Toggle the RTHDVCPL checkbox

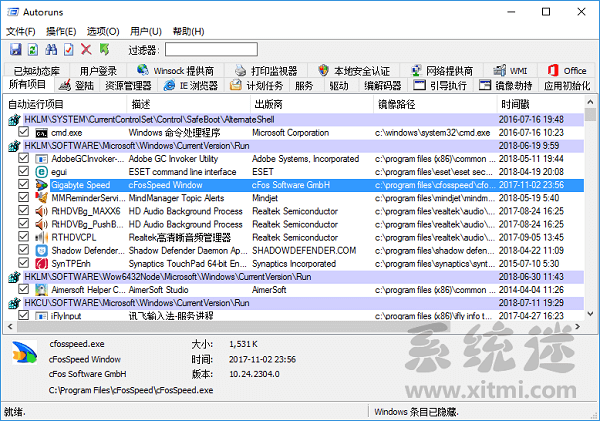[24, 237]
